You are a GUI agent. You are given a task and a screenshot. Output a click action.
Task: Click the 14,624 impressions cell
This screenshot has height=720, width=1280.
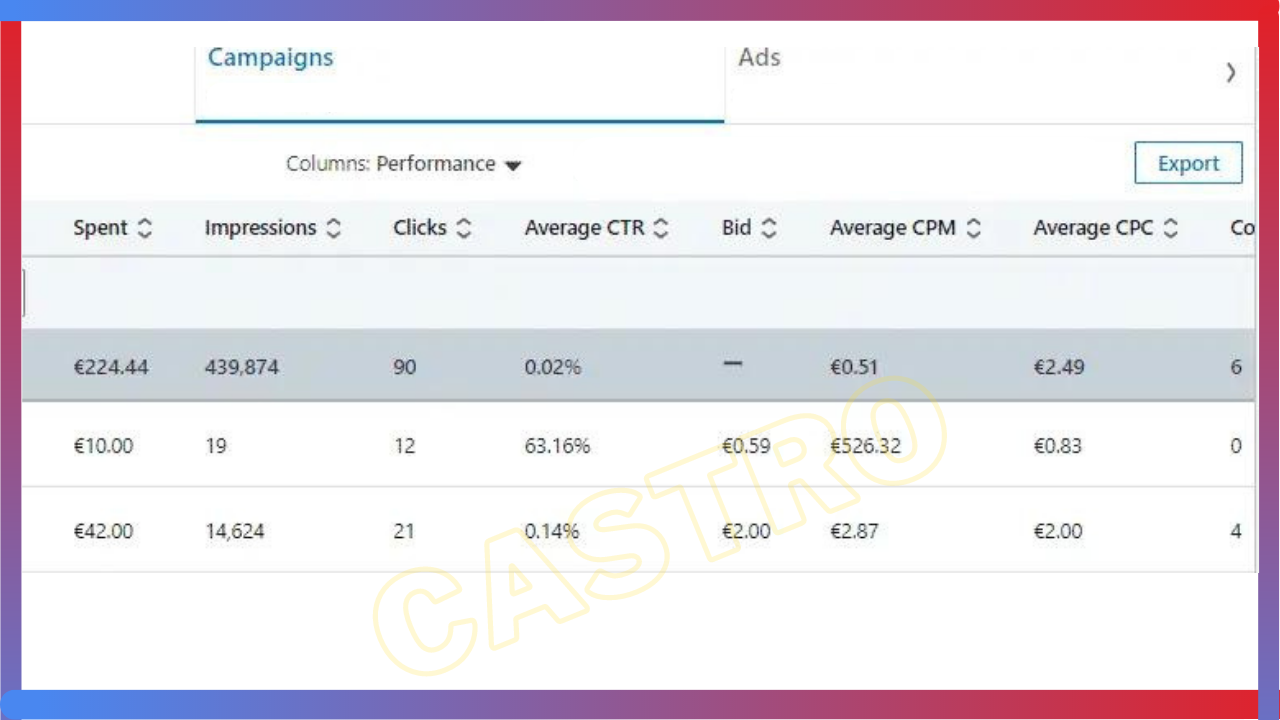[235, 532]
